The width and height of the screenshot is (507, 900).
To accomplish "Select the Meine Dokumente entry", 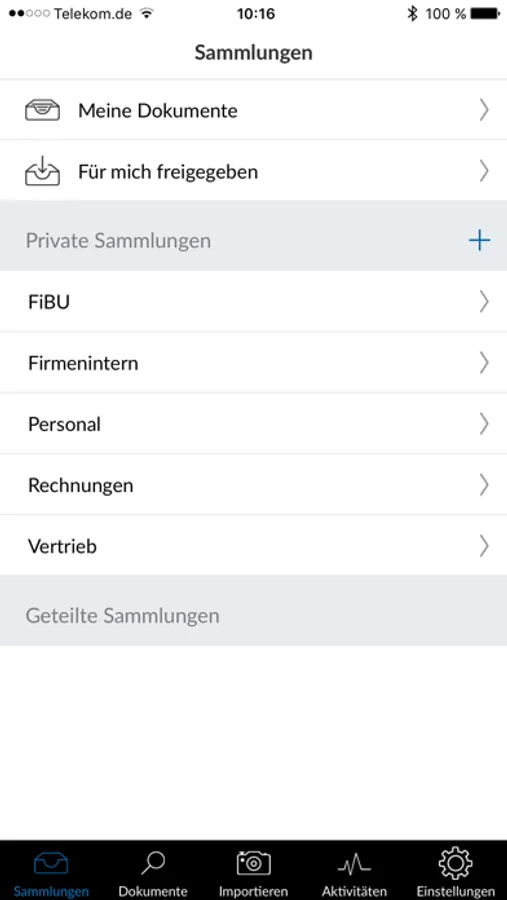I will point(253,110).
